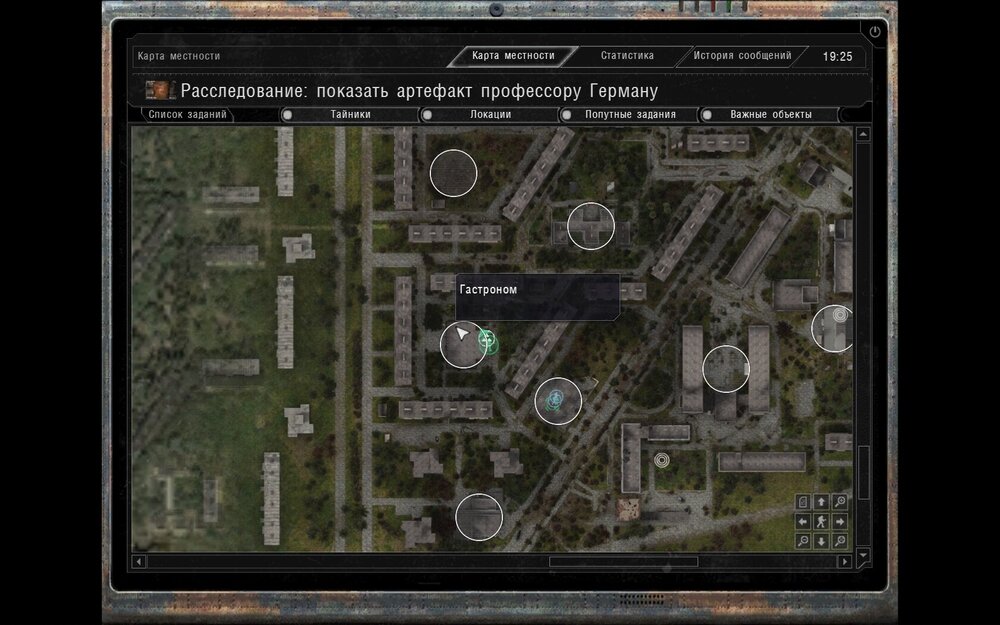This screenshot has height=625, width=1000.
Task: Select the circled location between the two tall buildings
Action: 726,369
